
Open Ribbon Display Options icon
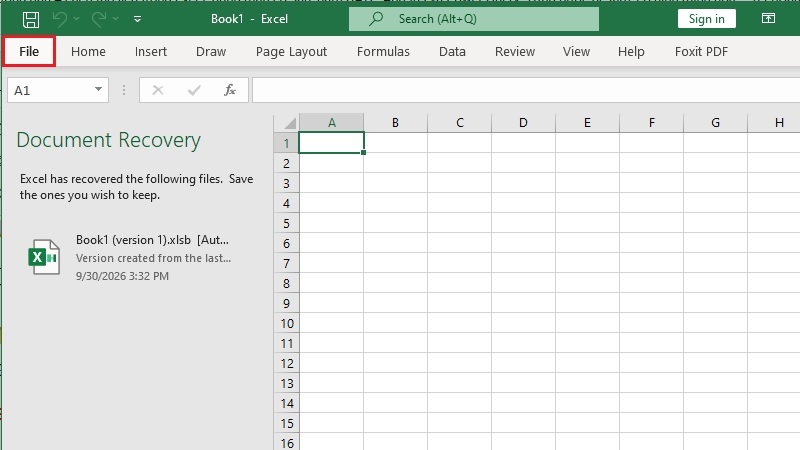[x=768, y=18]
